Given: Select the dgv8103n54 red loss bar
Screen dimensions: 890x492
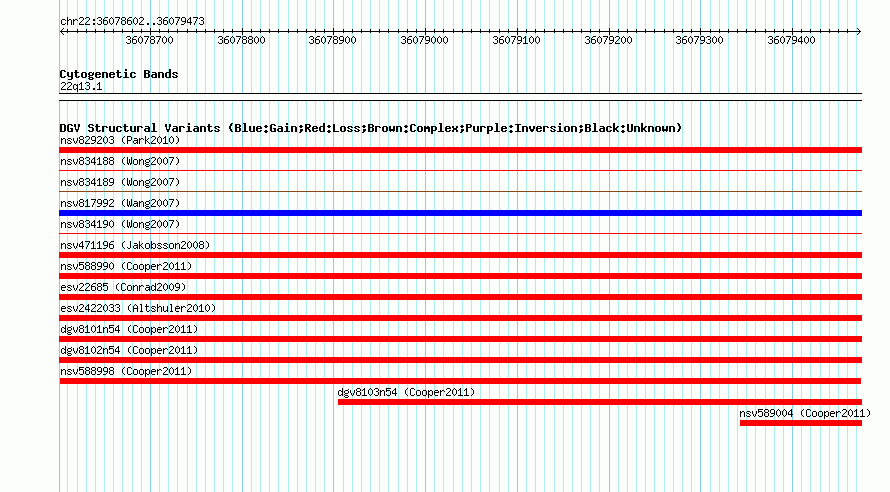Looking at the screenshot, I should [x=599, y=402].
